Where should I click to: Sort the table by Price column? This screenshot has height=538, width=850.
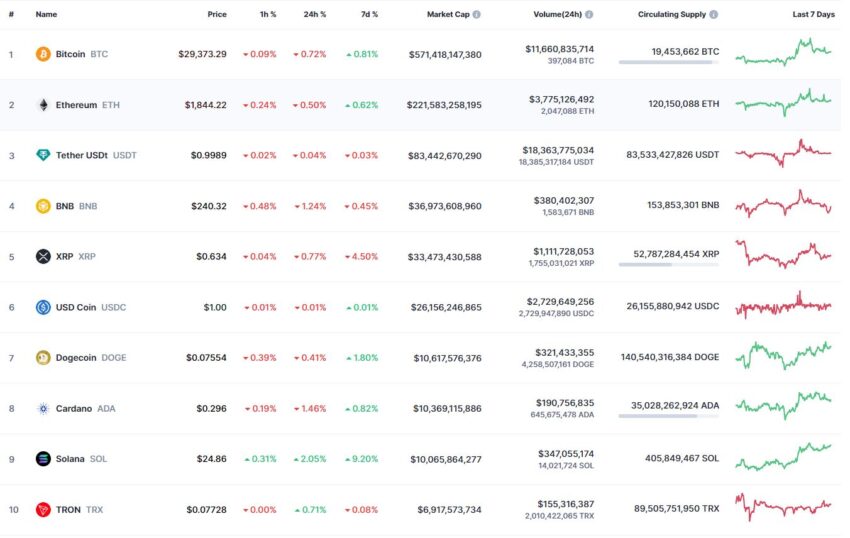[x=217, y=15]
